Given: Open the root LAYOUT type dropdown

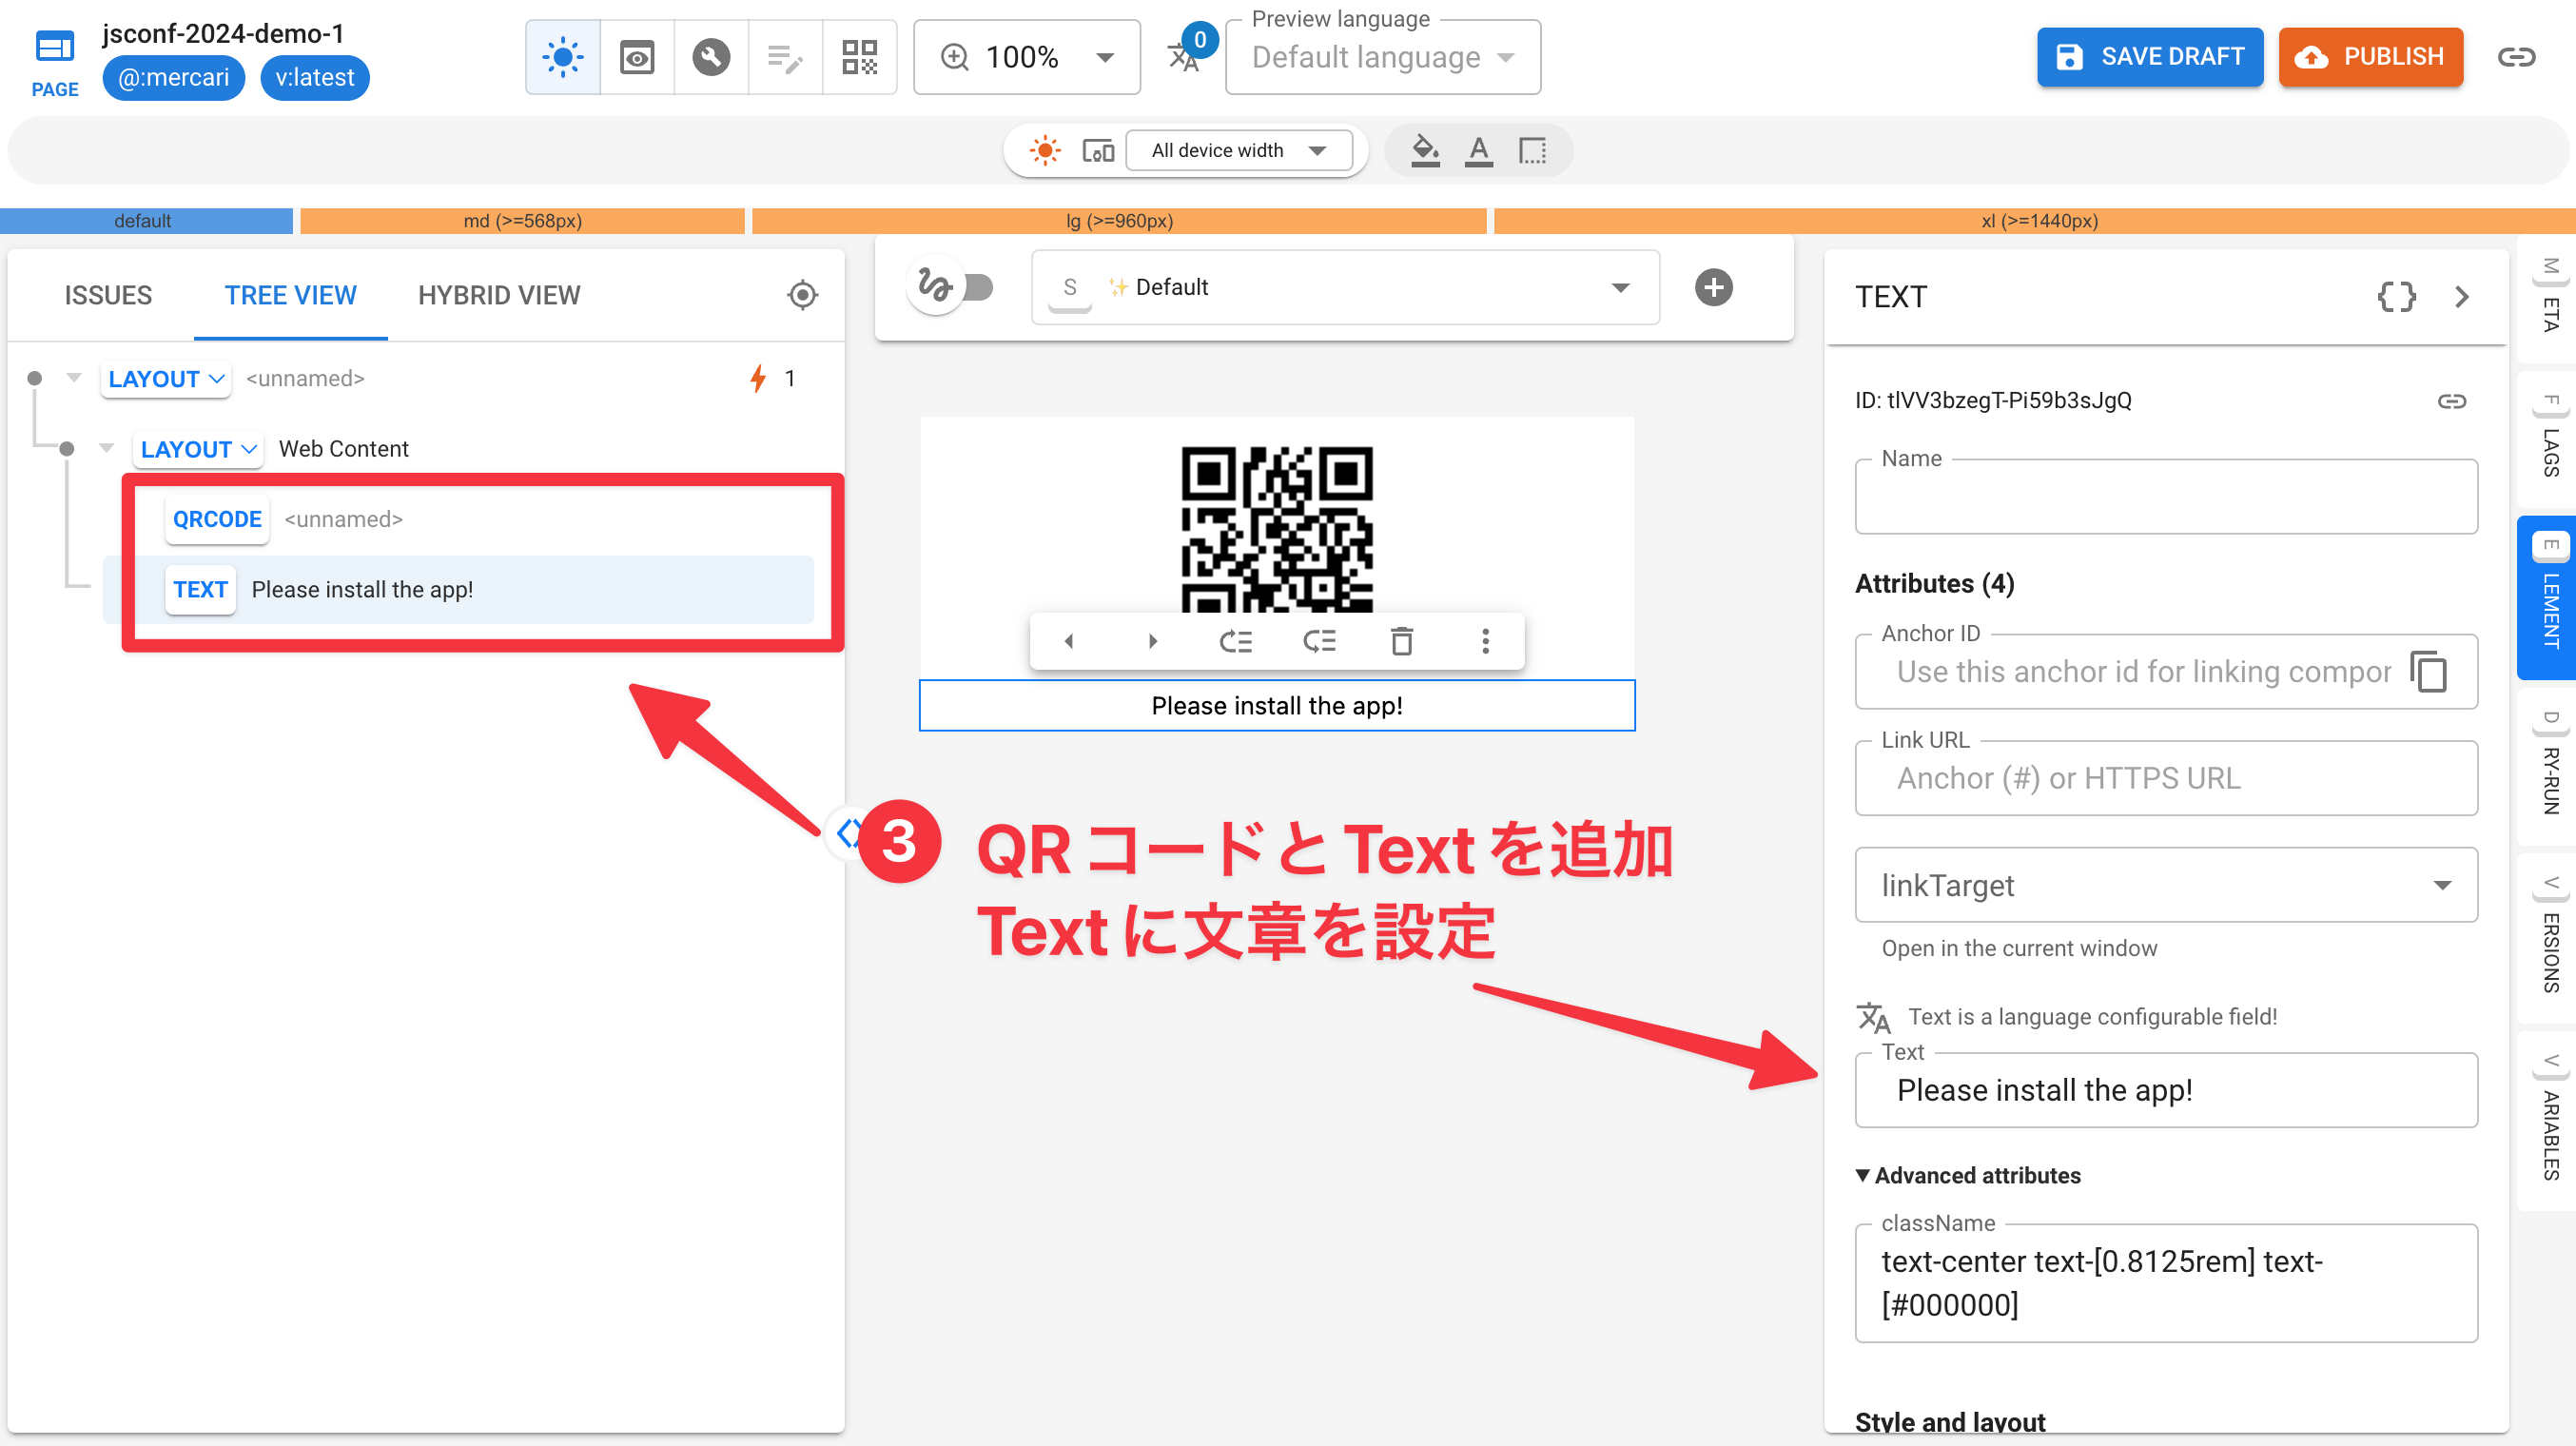Looking at the screenshot, I should pyautogui.click(x=166, y=379).
